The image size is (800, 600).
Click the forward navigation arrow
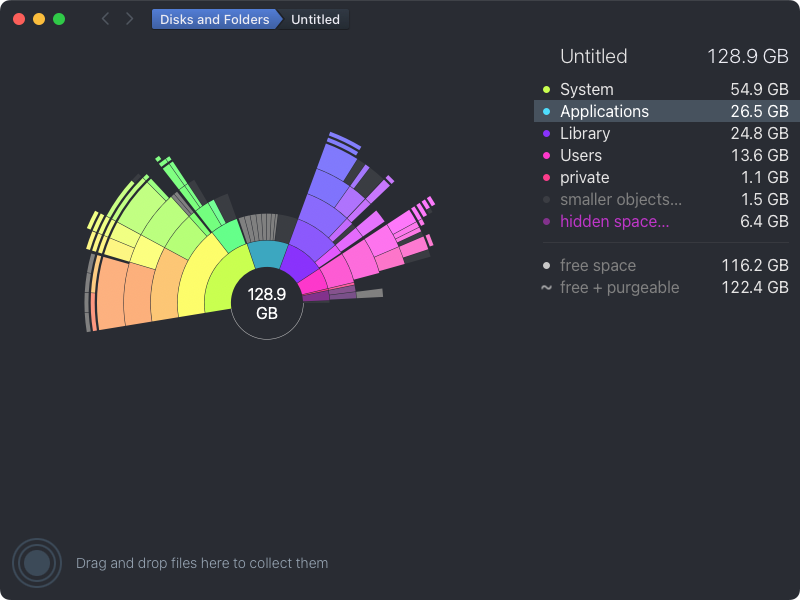pos(130,19)
